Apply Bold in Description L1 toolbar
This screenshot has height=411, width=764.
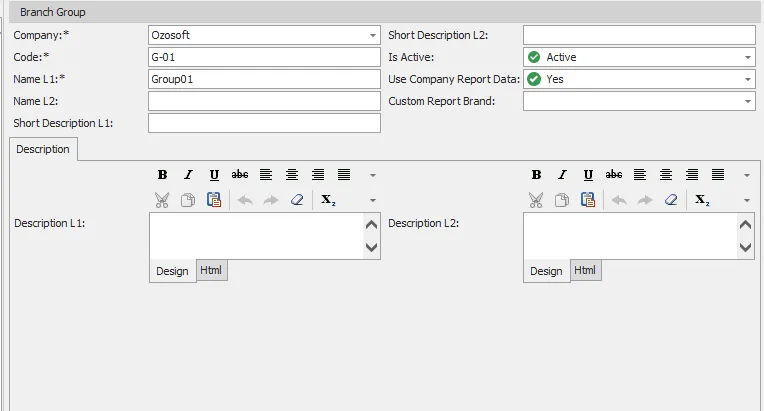tap(162, 174)
